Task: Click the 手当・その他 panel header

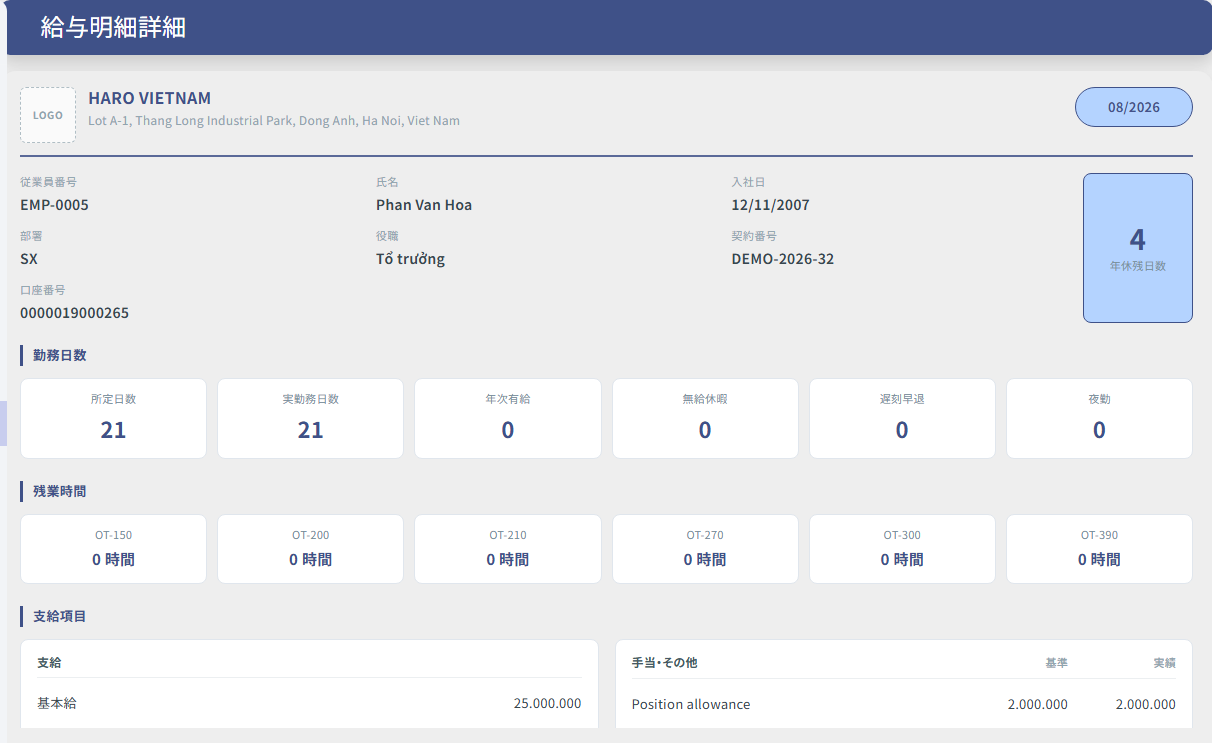Action: pyautogui.click(x=665, y=663)
